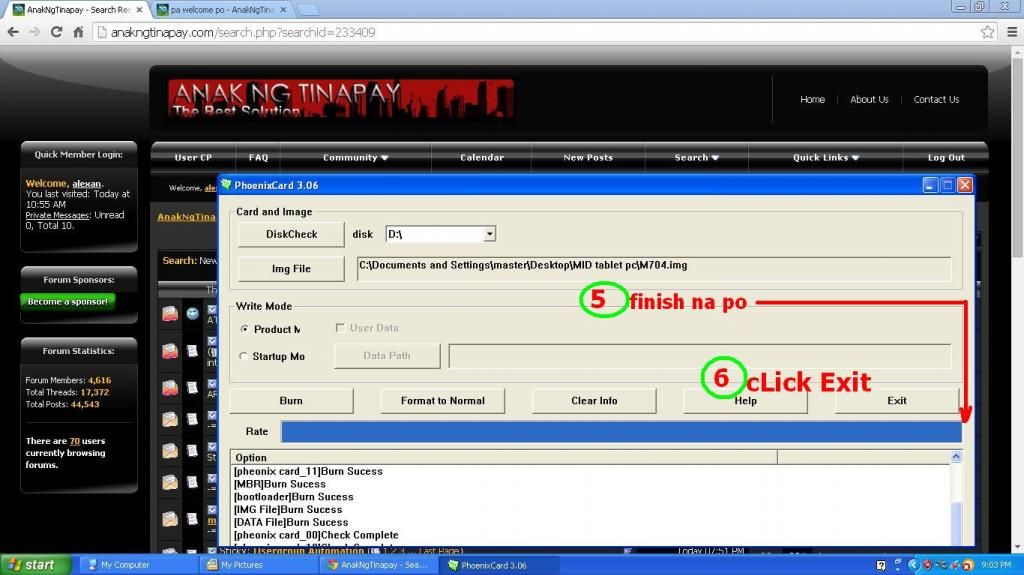Viewport: 1024px width, 575px height.
Task: Click the Format to Normal button
Action: tap(442, 400)
